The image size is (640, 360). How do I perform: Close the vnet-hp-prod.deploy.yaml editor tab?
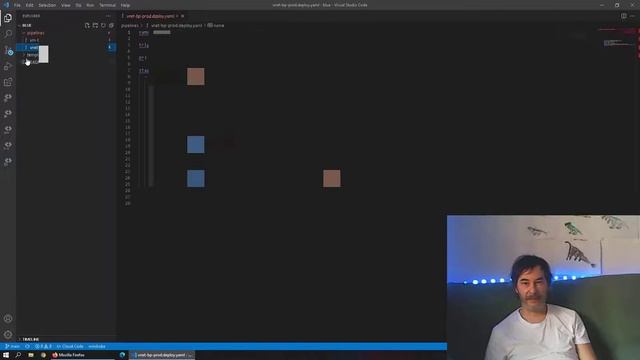[182, 16]
